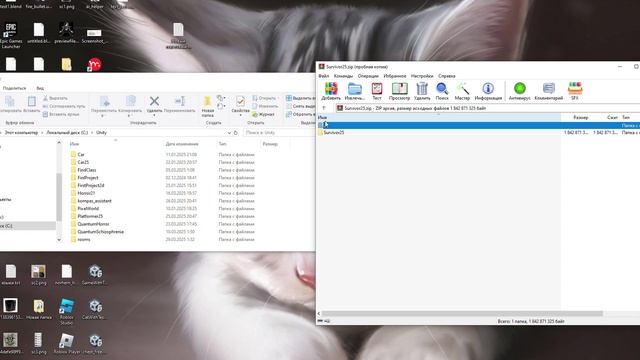This screenshot has height=360, width=640.
Task: Open the Roblox Studio desktop icon
Action: (x=66, y=311)
